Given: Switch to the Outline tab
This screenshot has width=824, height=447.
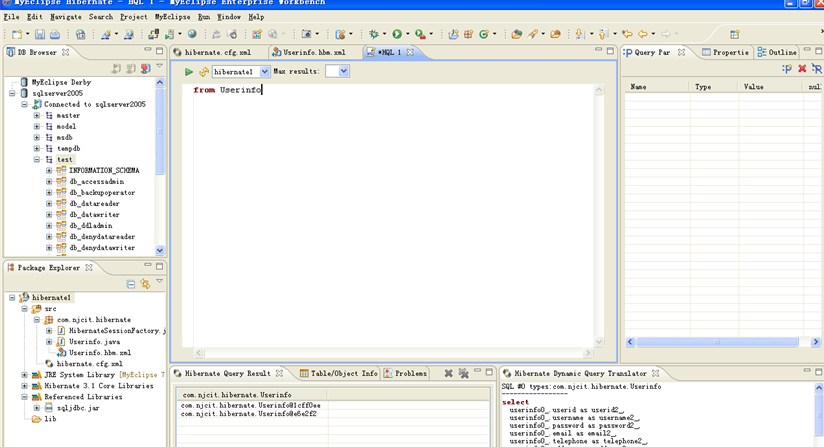Looking at the screenshot, I should pyautogui.click(x=777, y=53).
